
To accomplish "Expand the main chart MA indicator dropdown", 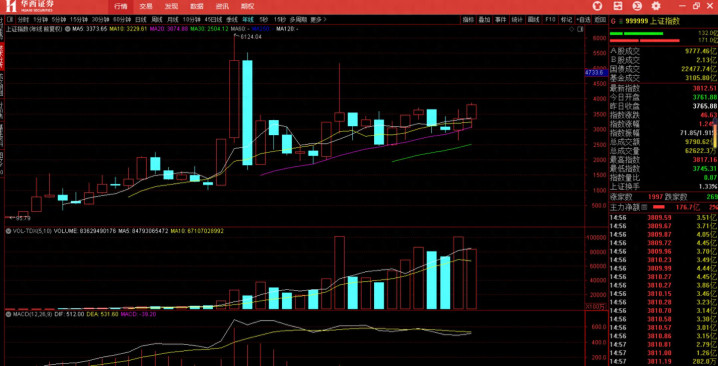I will [68, 29].
